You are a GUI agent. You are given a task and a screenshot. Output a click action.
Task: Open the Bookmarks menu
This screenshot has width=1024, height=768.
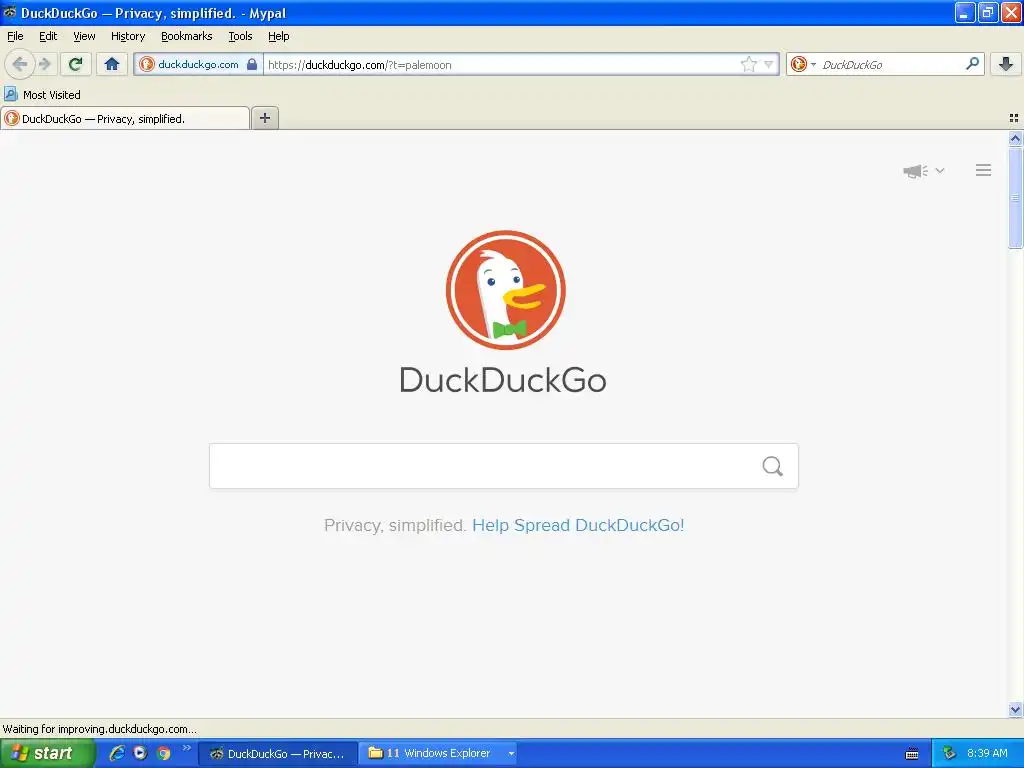point(187,36)
